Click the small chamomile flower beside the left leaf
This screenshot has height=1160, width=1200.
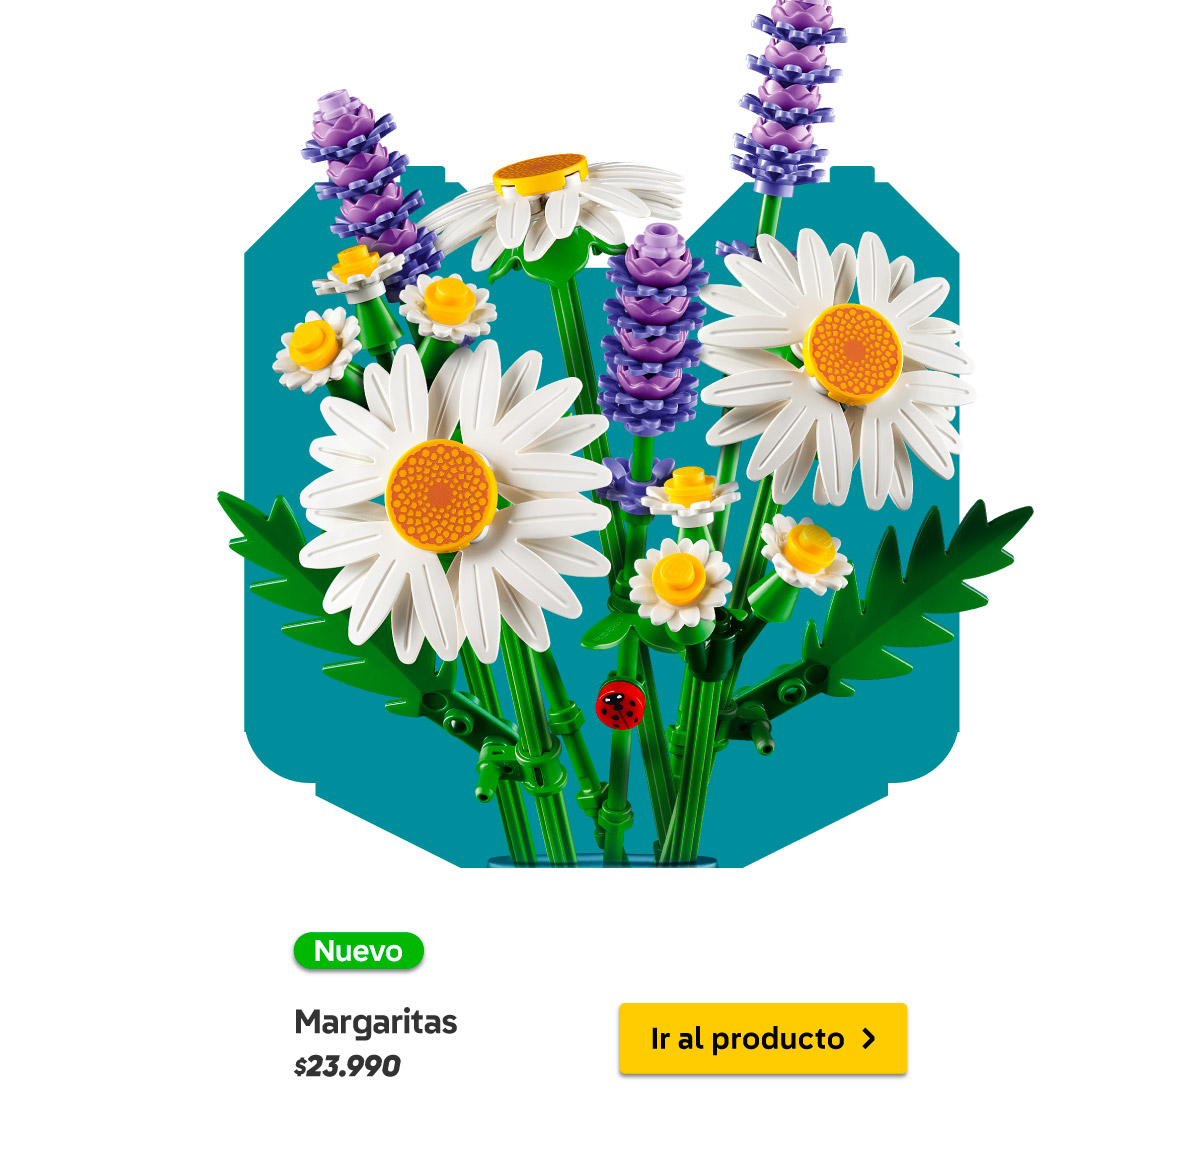point(316,348)
